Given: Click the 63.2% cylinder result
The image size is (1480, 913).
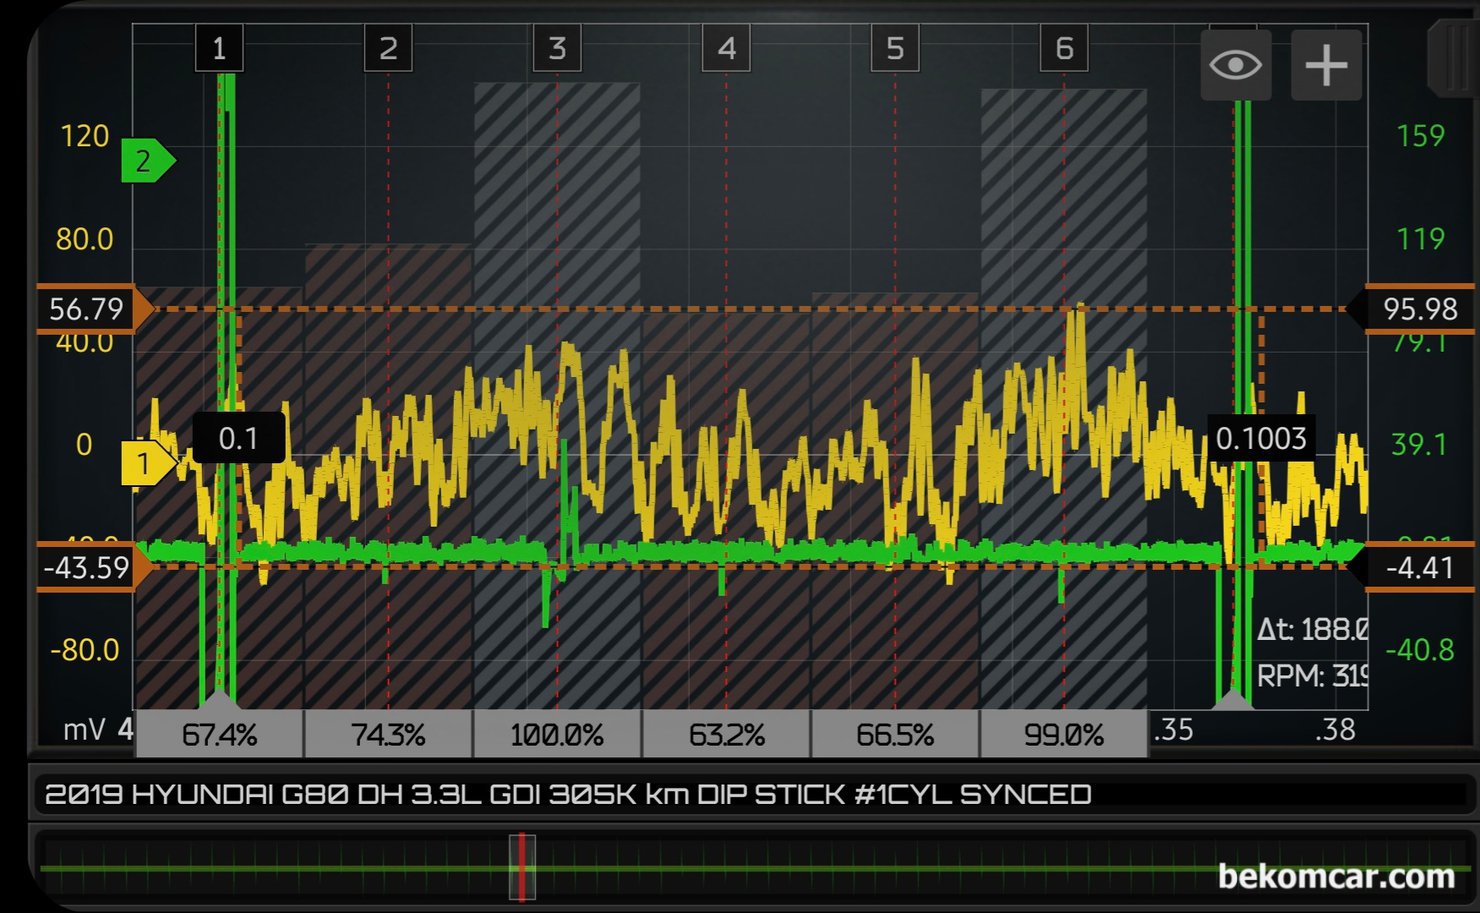Looking at the screenshot, I should 726,735.
